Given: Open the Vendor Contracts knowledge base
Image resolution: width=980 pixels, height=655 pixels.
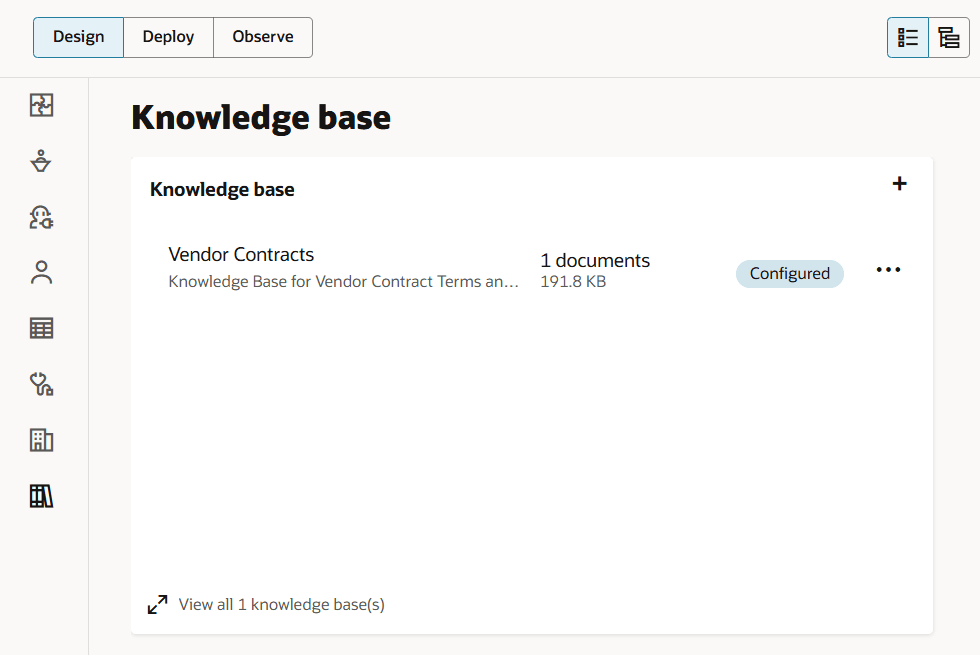Looking at the screenshot, I should (x=241, y=254).
